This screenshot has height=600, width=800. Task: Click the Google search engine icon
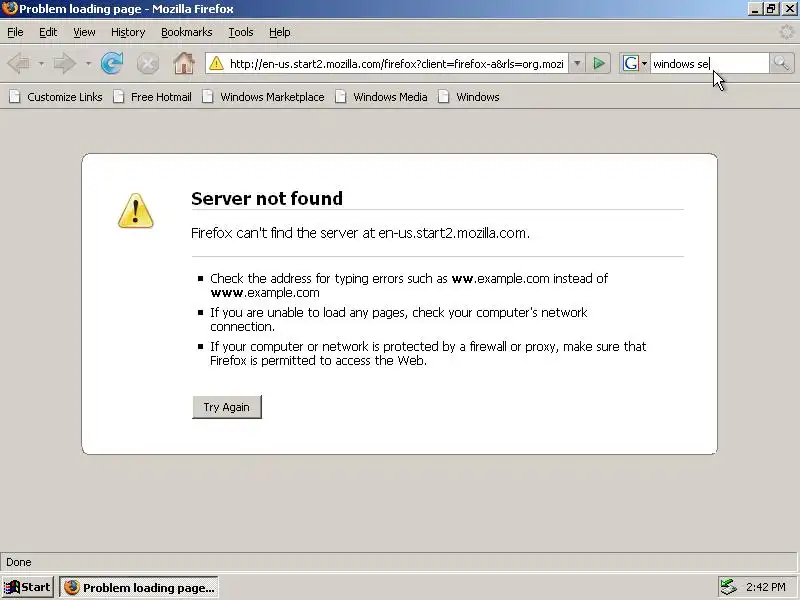631,63
